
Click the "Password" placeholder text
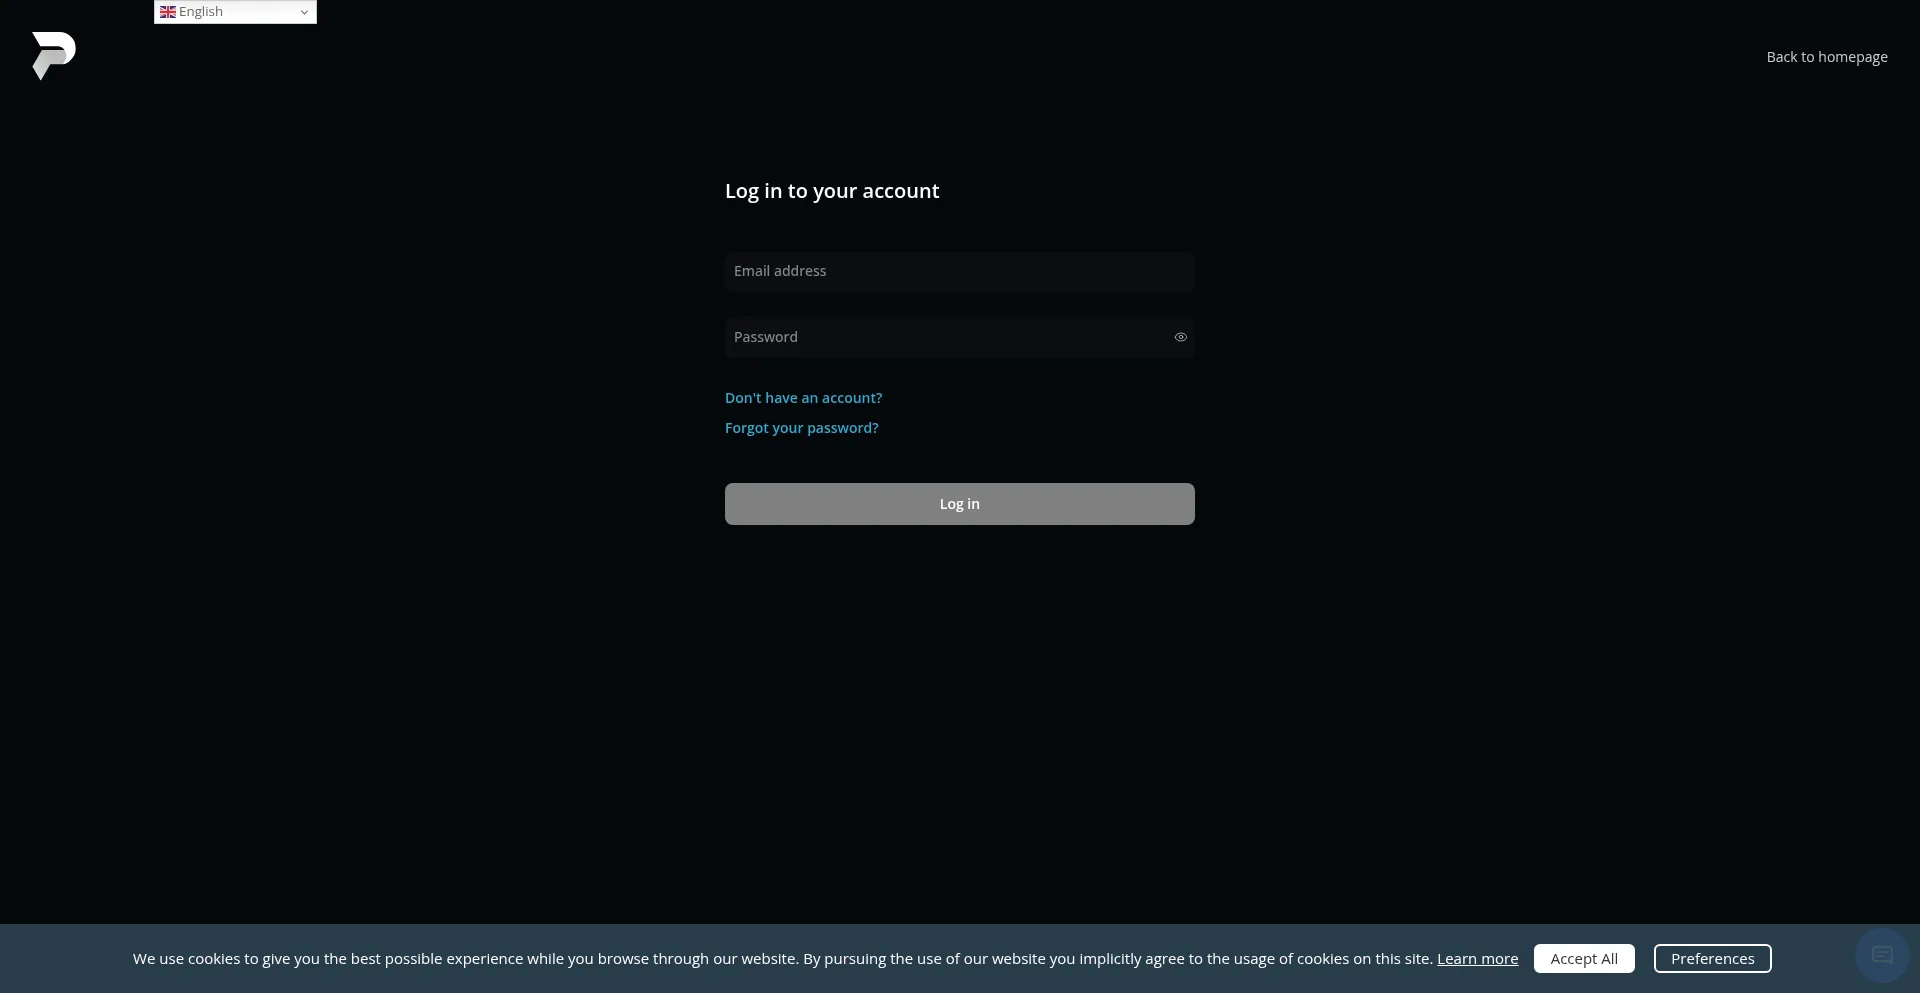point(766,338)
